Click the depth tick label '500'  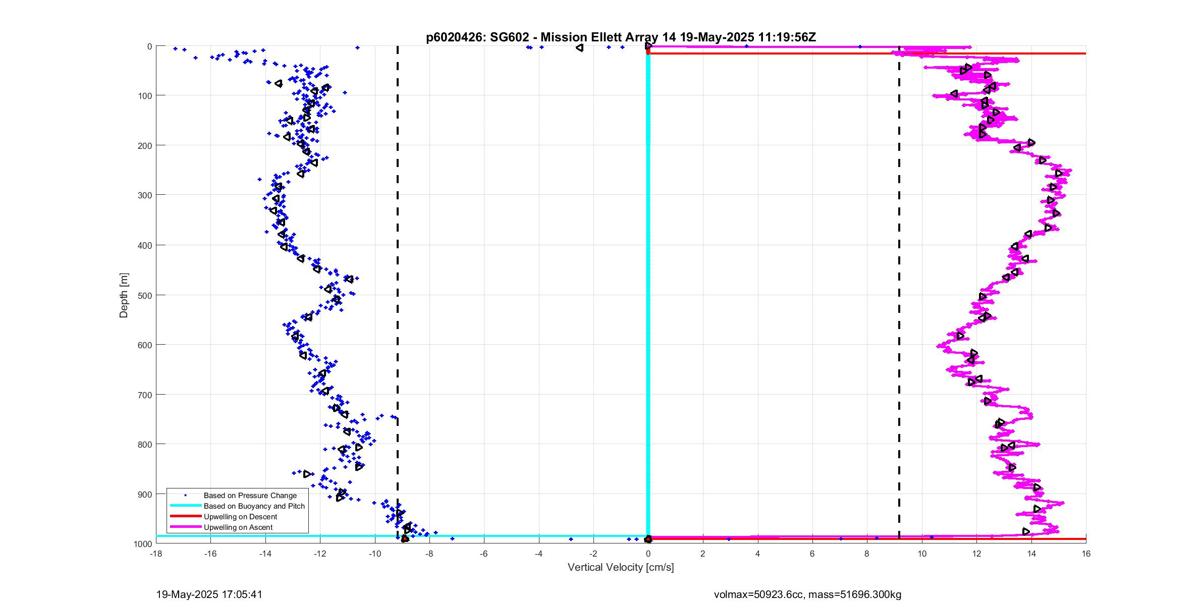[145, 295]
